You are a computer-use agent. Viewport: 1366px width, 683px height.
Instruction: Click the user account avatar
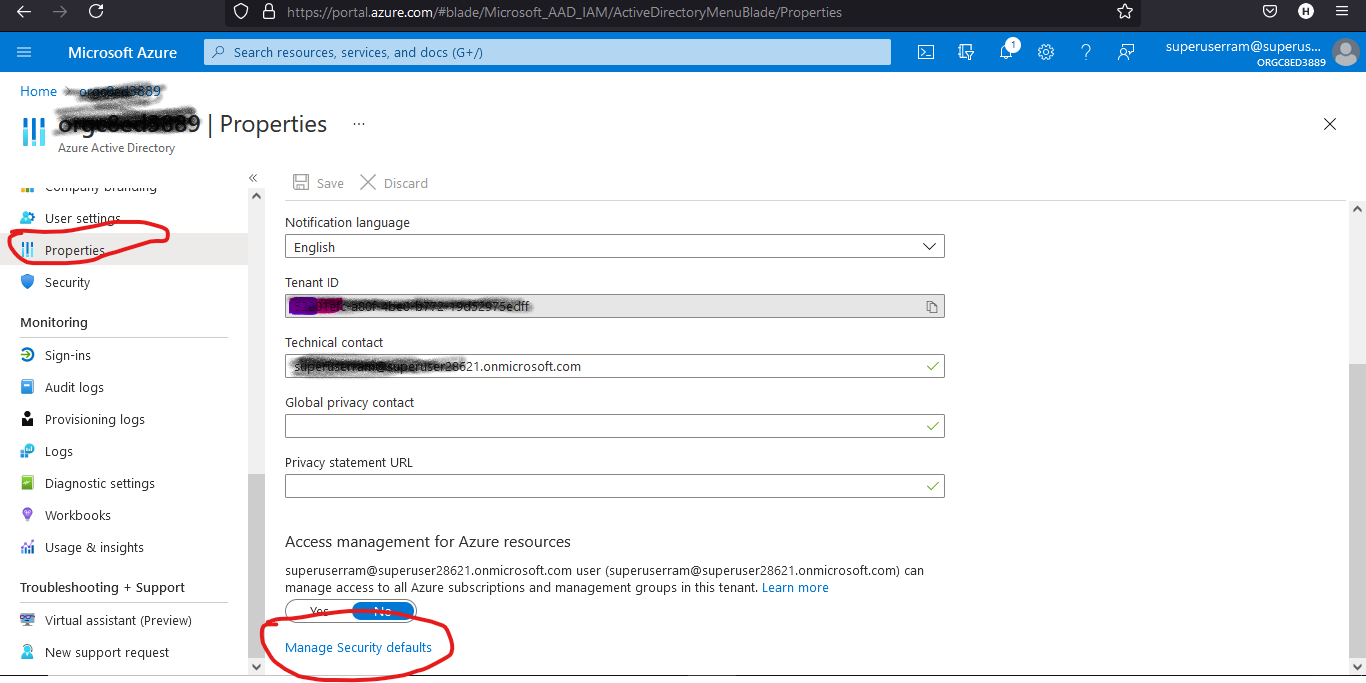(1345, 52)
